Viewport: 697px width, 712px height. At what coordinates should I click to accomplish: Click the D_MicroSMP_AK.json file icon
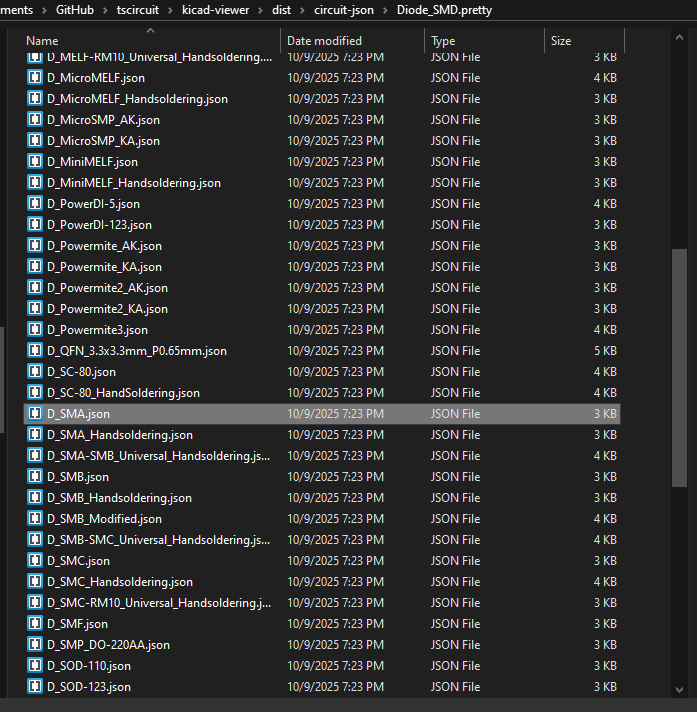35,120
